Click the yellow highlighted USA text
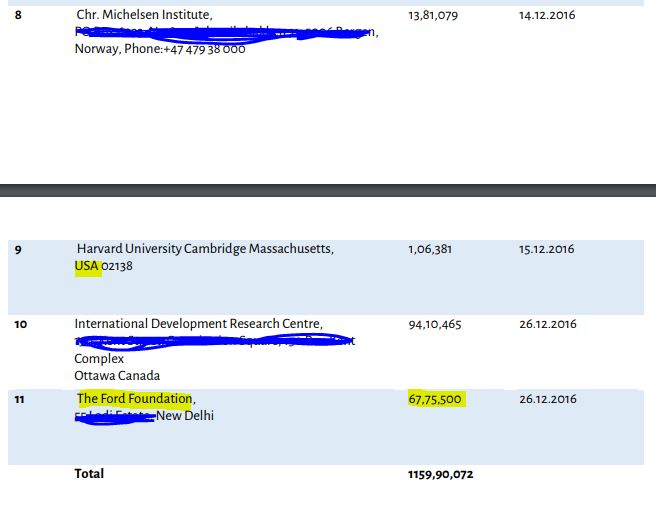This screenshot has width=656, height=521. pyautogui.click(x=87, y=266)
